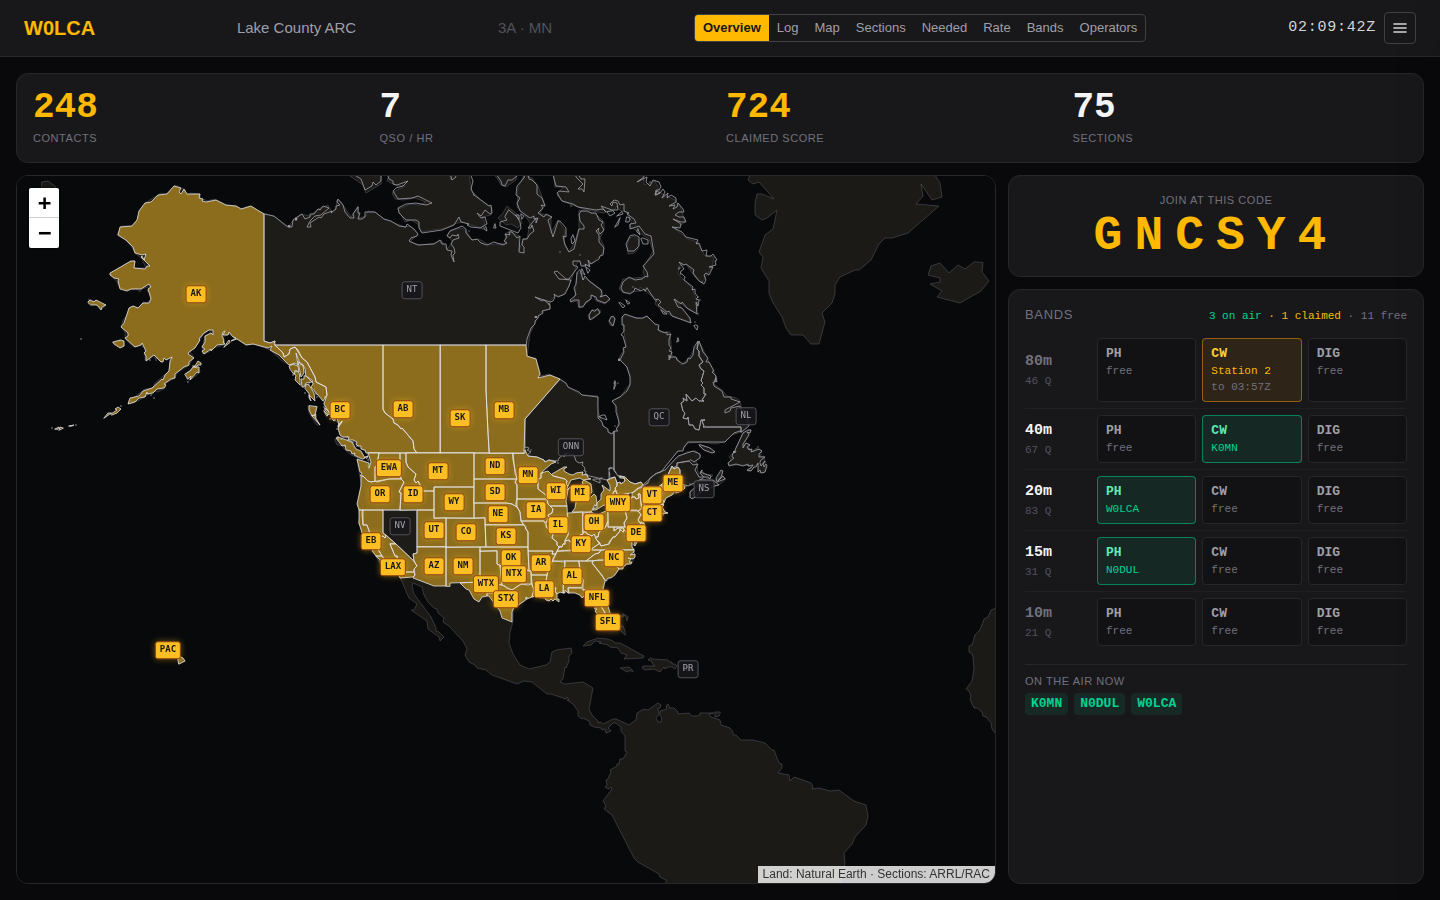The image size is (1440, 900).
Task: View the Bands tab
Action: (1045, 28)
